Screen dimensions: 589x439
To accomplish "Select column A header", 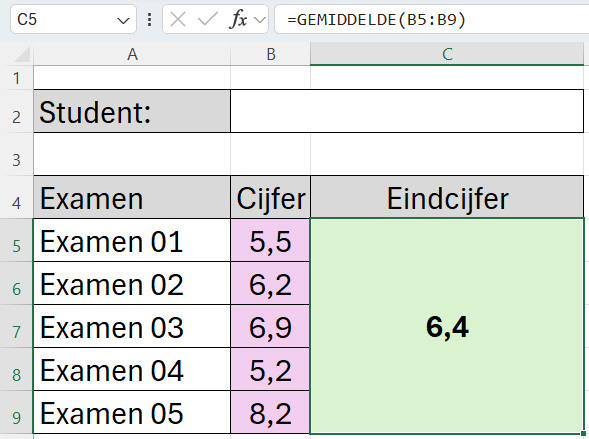I will tap(132, 54).
